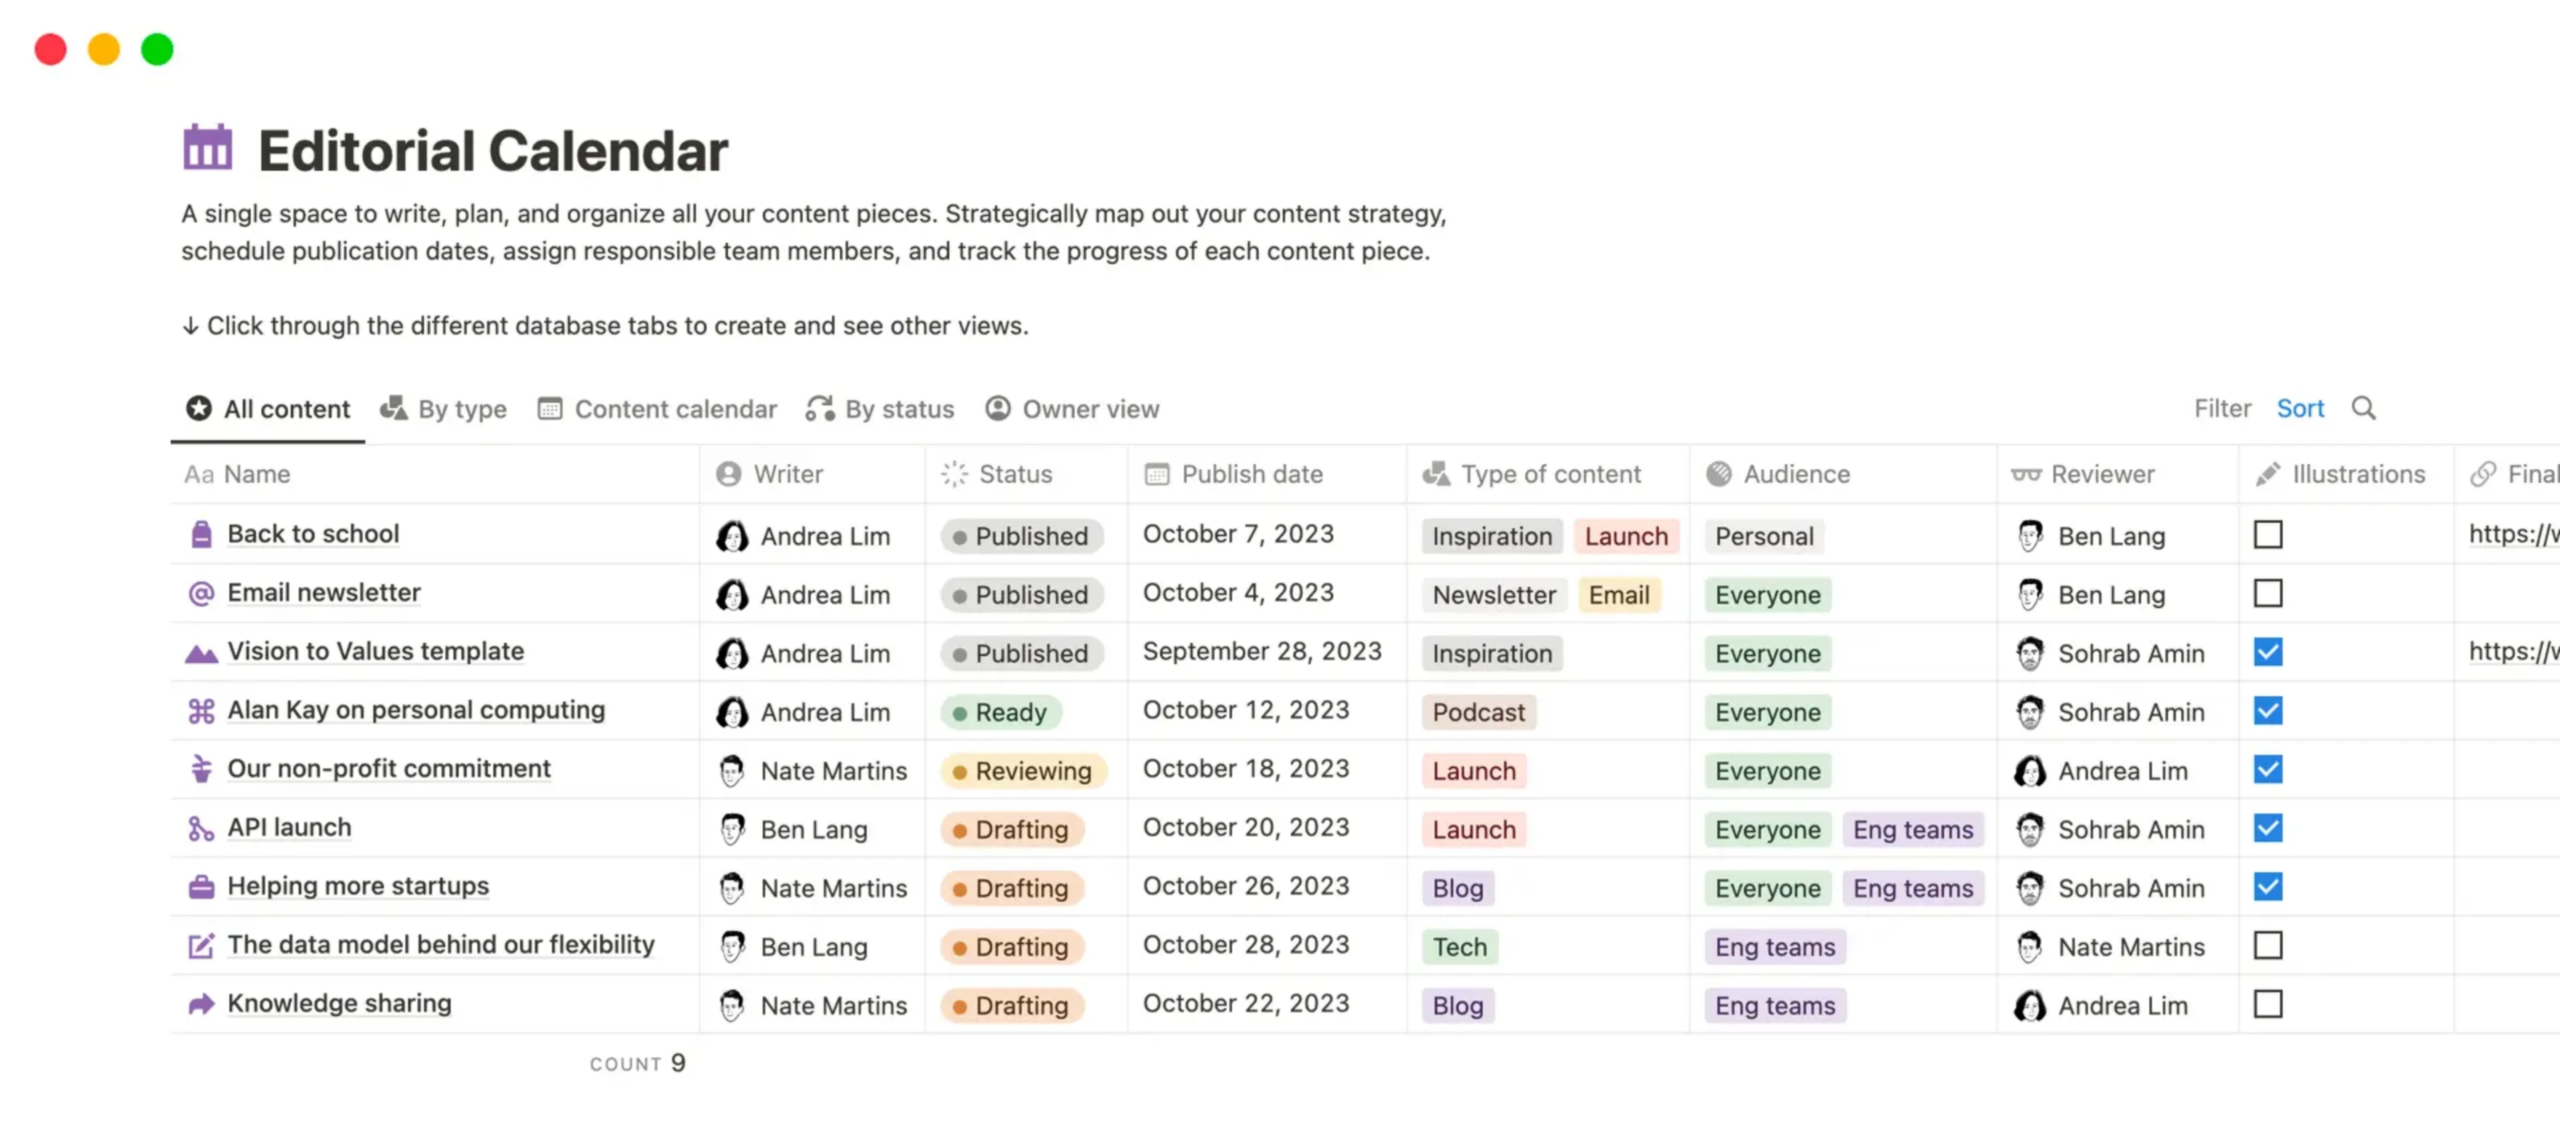Click the notebook icon beside Back to school
This screenshot has height=1135, width=2560.
click(200, 534)
